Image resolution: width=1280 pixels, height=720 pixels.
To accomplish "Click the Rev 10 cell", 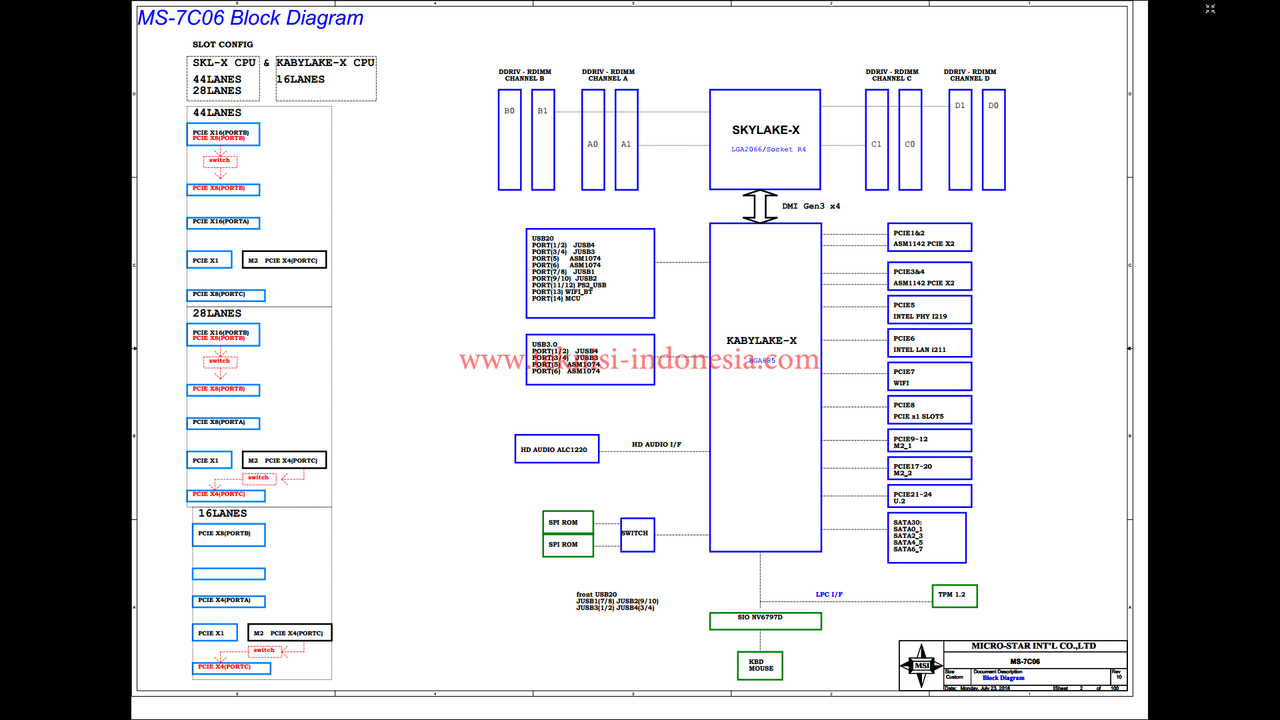I will pos(1119,675).
